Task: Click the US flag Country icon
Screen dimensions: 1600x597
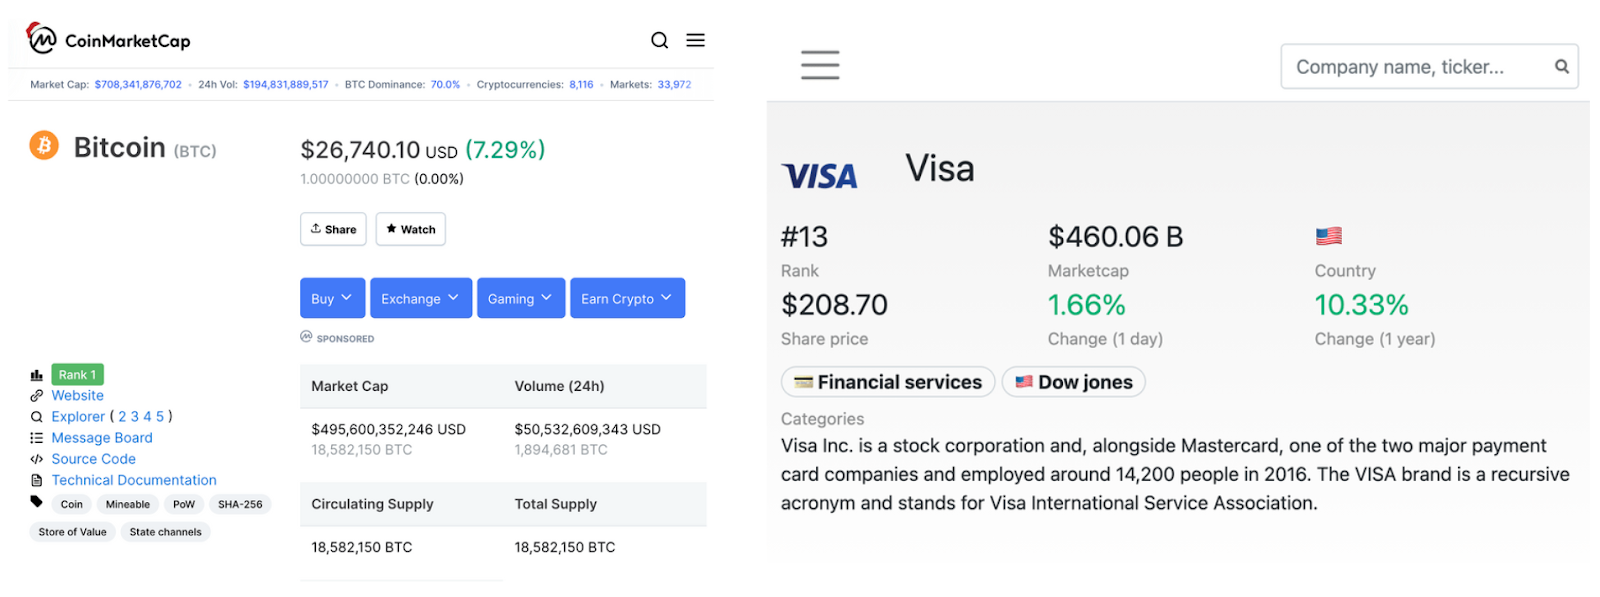Action: click(1328, 236)
